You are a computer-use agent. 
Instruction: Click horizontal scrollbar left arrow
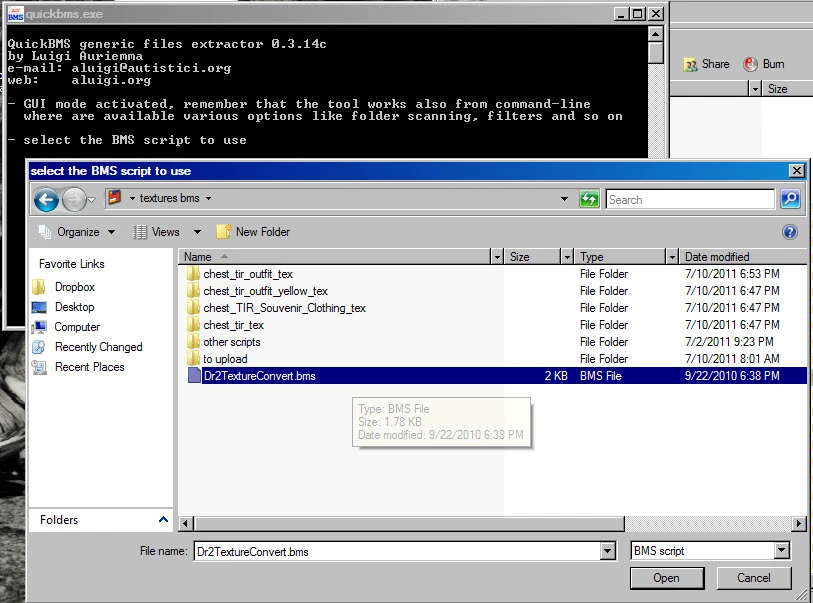click(x=186, y=524)
